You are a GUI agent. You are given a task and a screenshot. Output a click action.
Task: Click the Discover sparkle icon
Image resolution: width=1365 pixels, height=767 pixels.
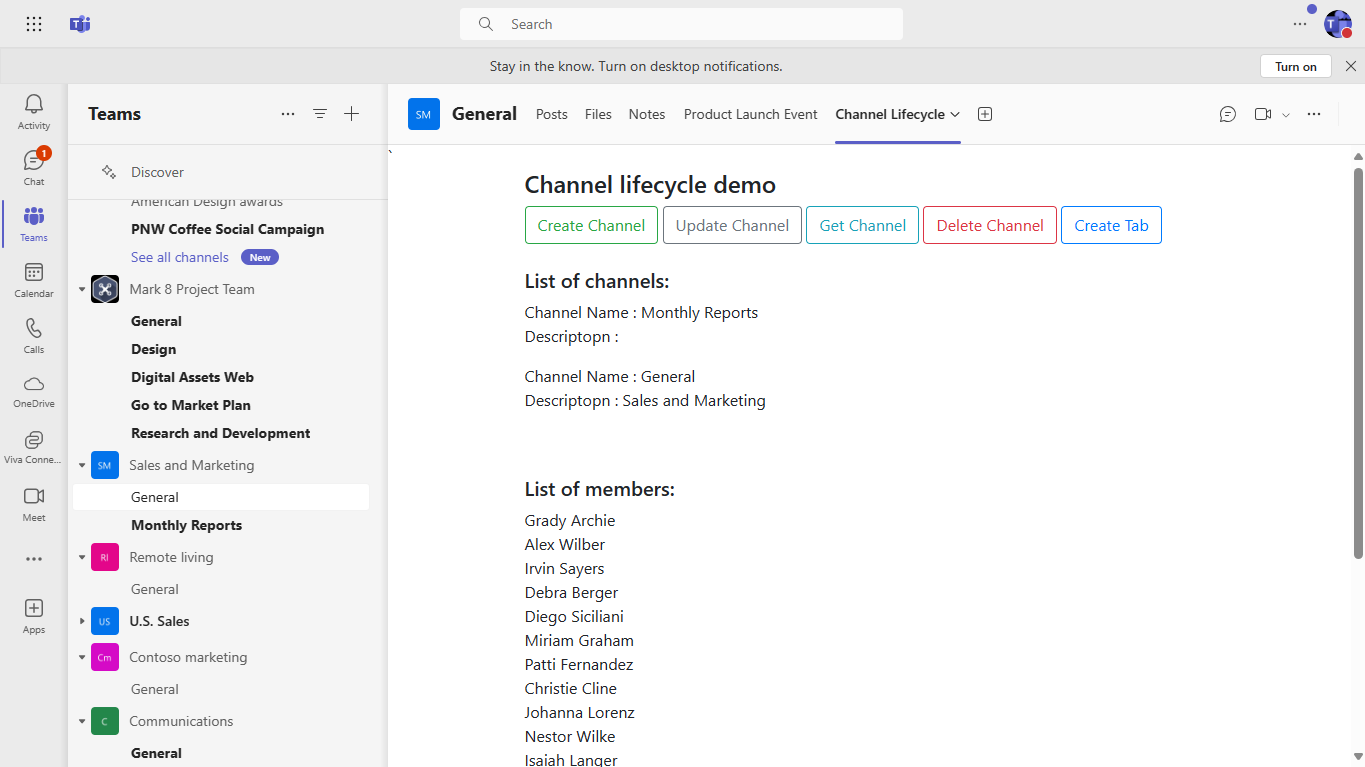coord(109,172)
